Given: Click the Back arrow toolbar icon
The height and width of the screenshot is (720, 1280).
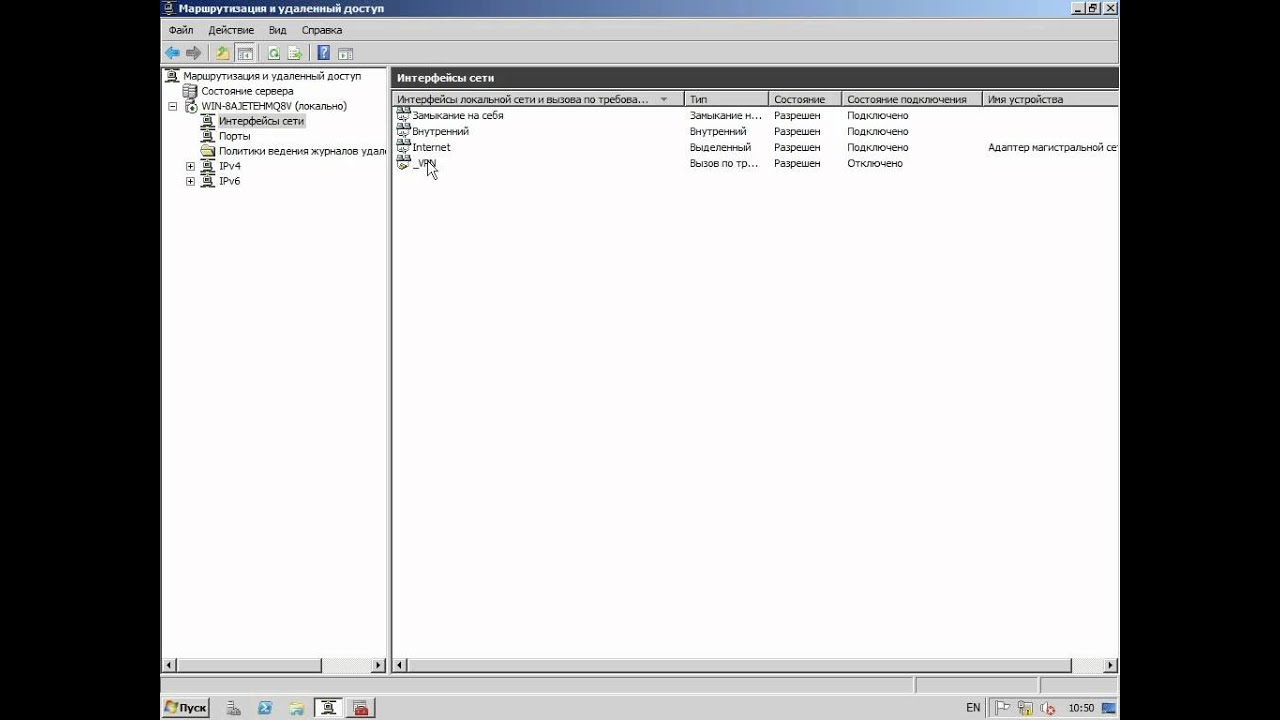Looking at the screenshot, I should point(173,53).
